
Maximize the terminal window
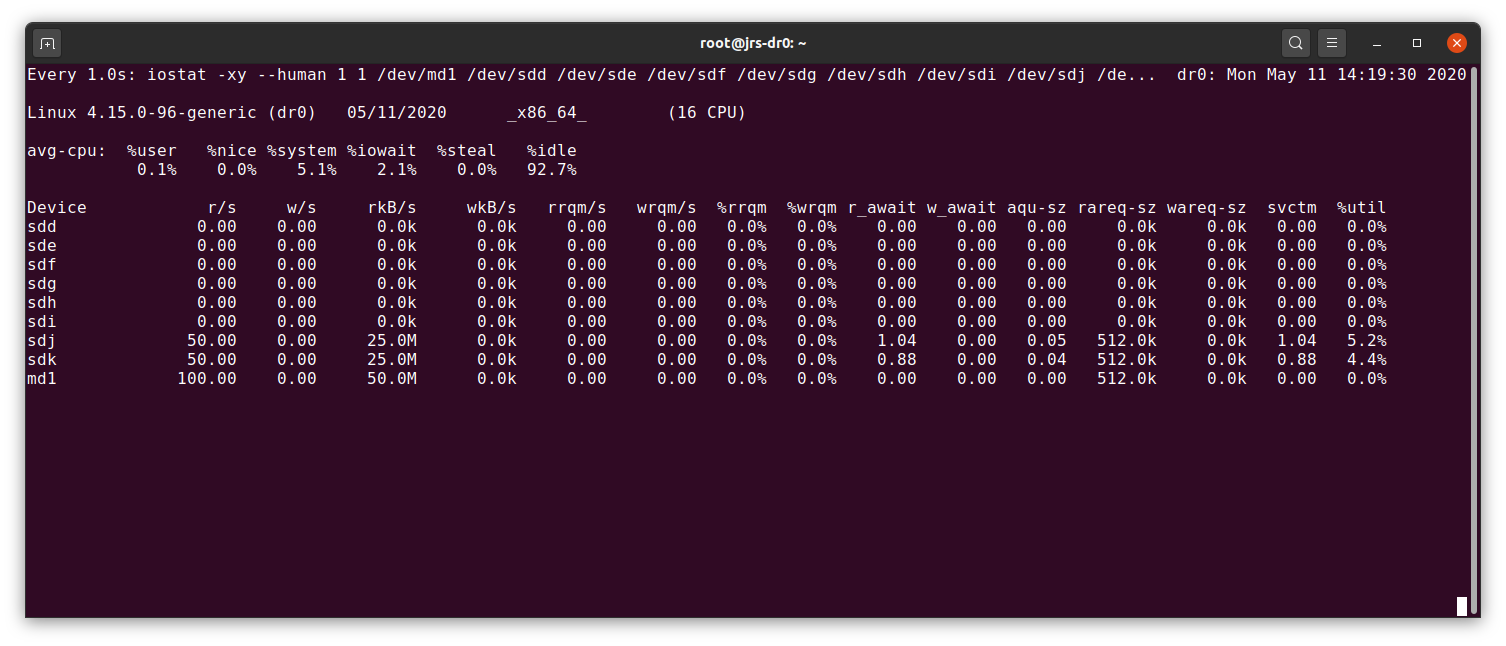pos(1417,43)
